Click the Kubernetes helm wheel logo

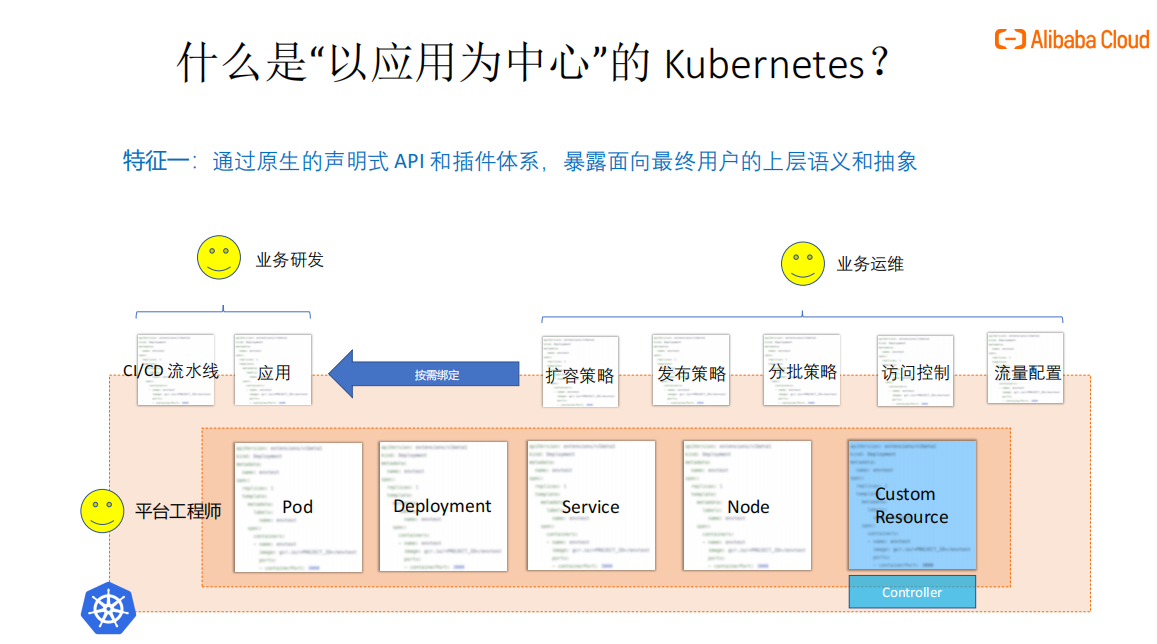108,609
